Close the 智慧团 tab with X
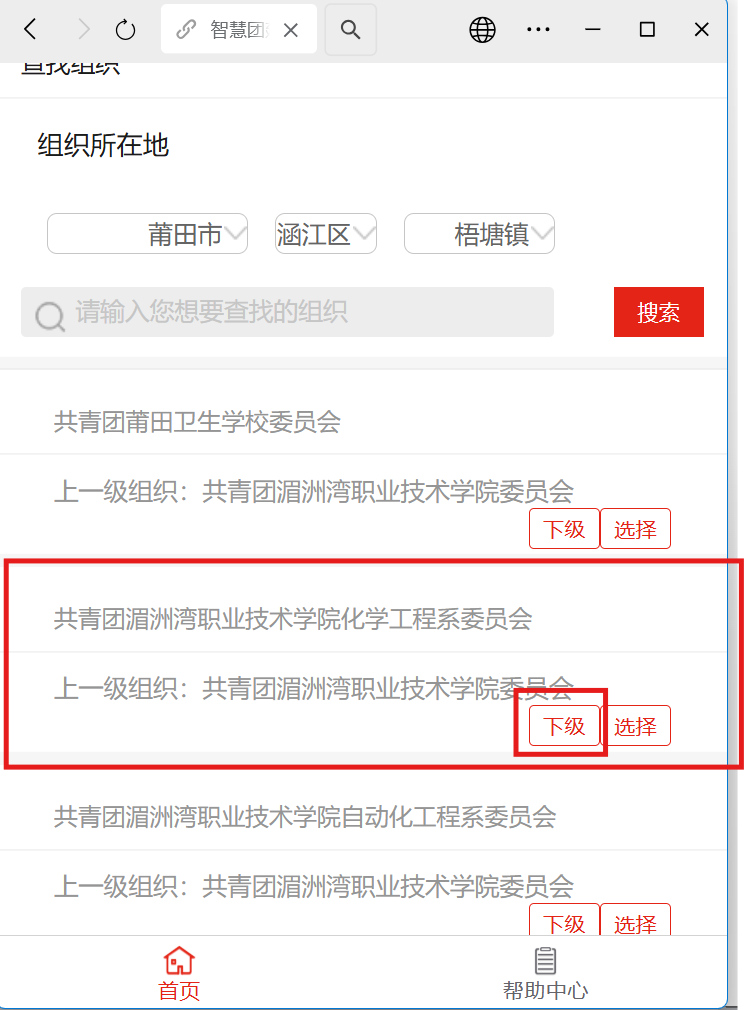Viewport: 745px width, 1010px height. [291, 30]
